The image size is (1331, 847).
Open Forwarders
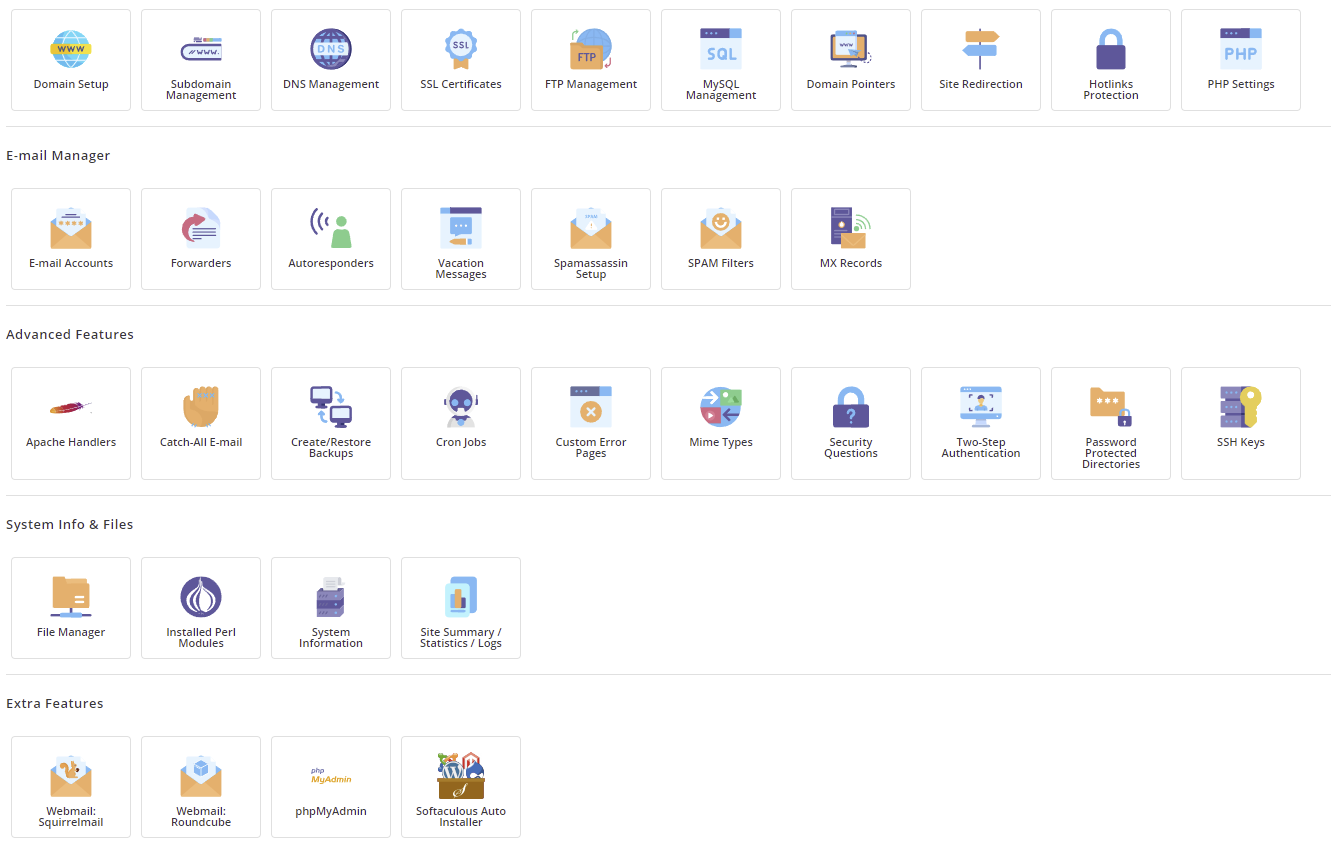[x=200, y=239]
